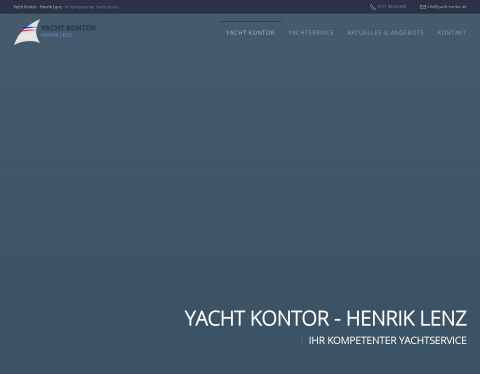This screenshot has width=480, height=374.
Task: Click the email envelope icon
Action: (x=423, y=7)
